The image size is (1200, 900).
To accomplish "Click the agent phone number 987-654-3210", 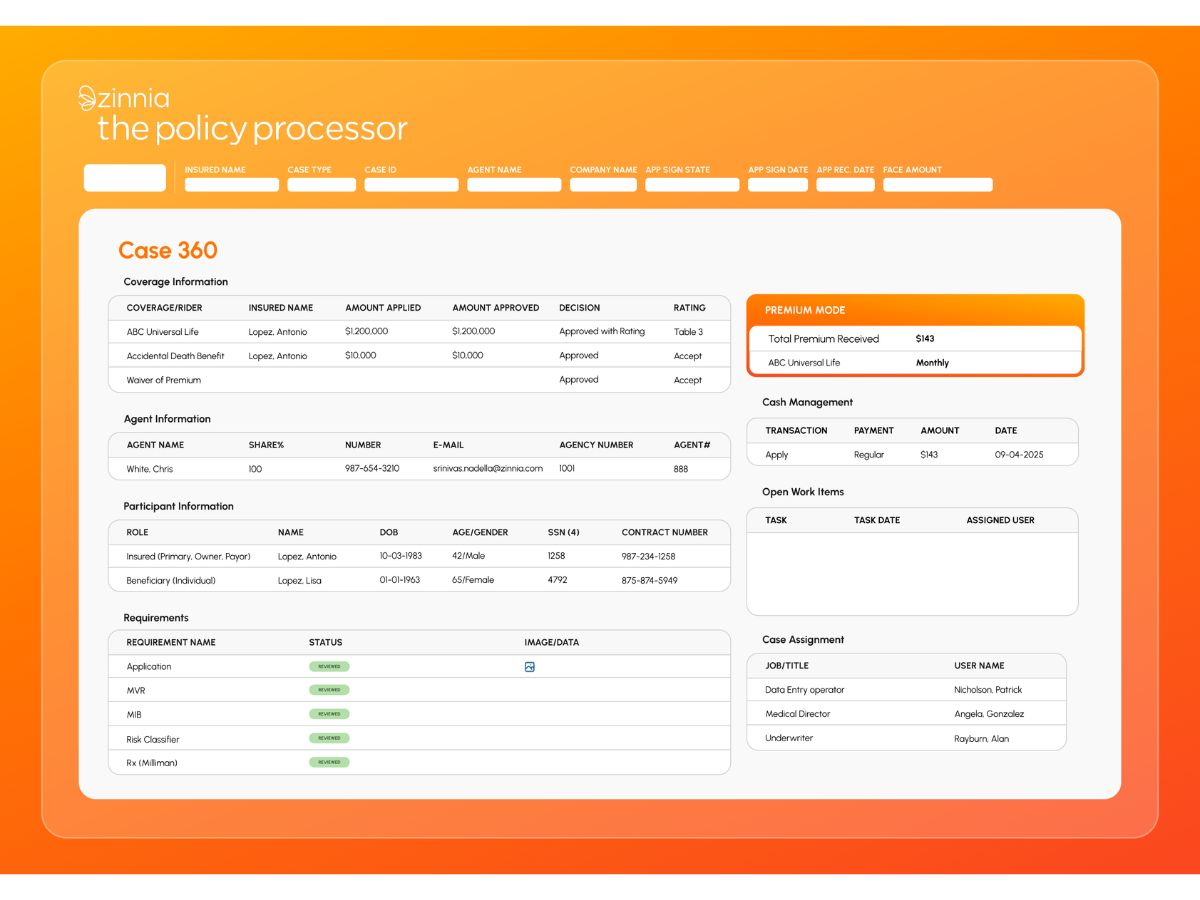I will [x=372, y=469].
